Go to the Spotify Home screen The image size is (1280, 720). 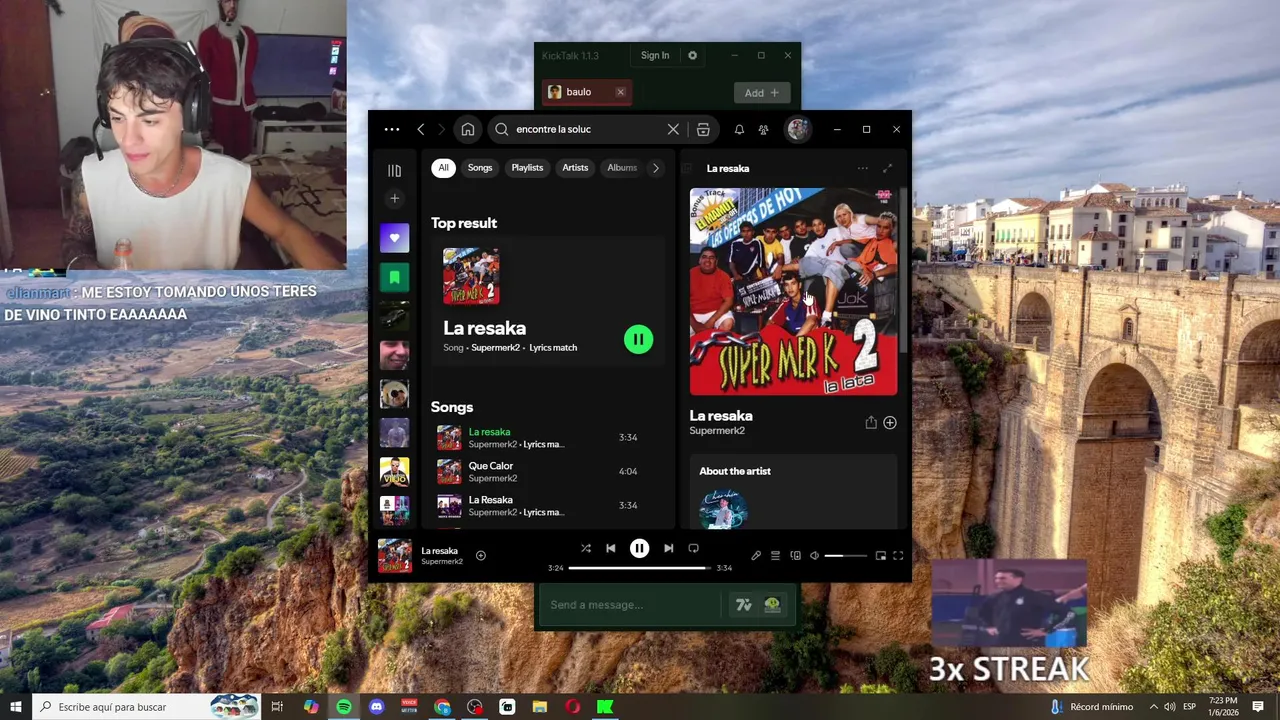pyautogui.click(x=467, y=129)
